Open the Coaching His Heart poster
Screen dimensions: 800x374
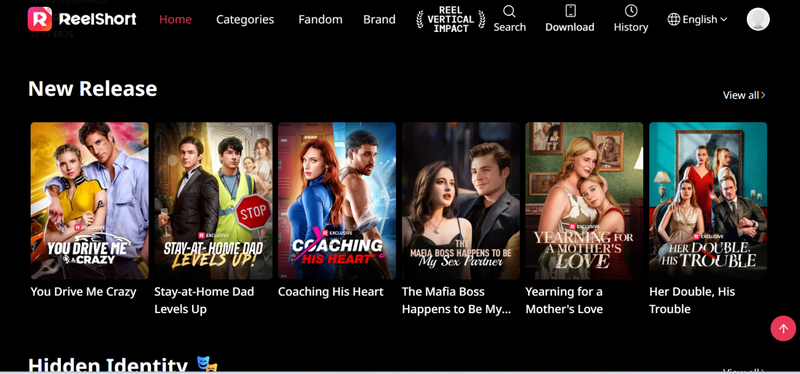click(x=337, y=201)
